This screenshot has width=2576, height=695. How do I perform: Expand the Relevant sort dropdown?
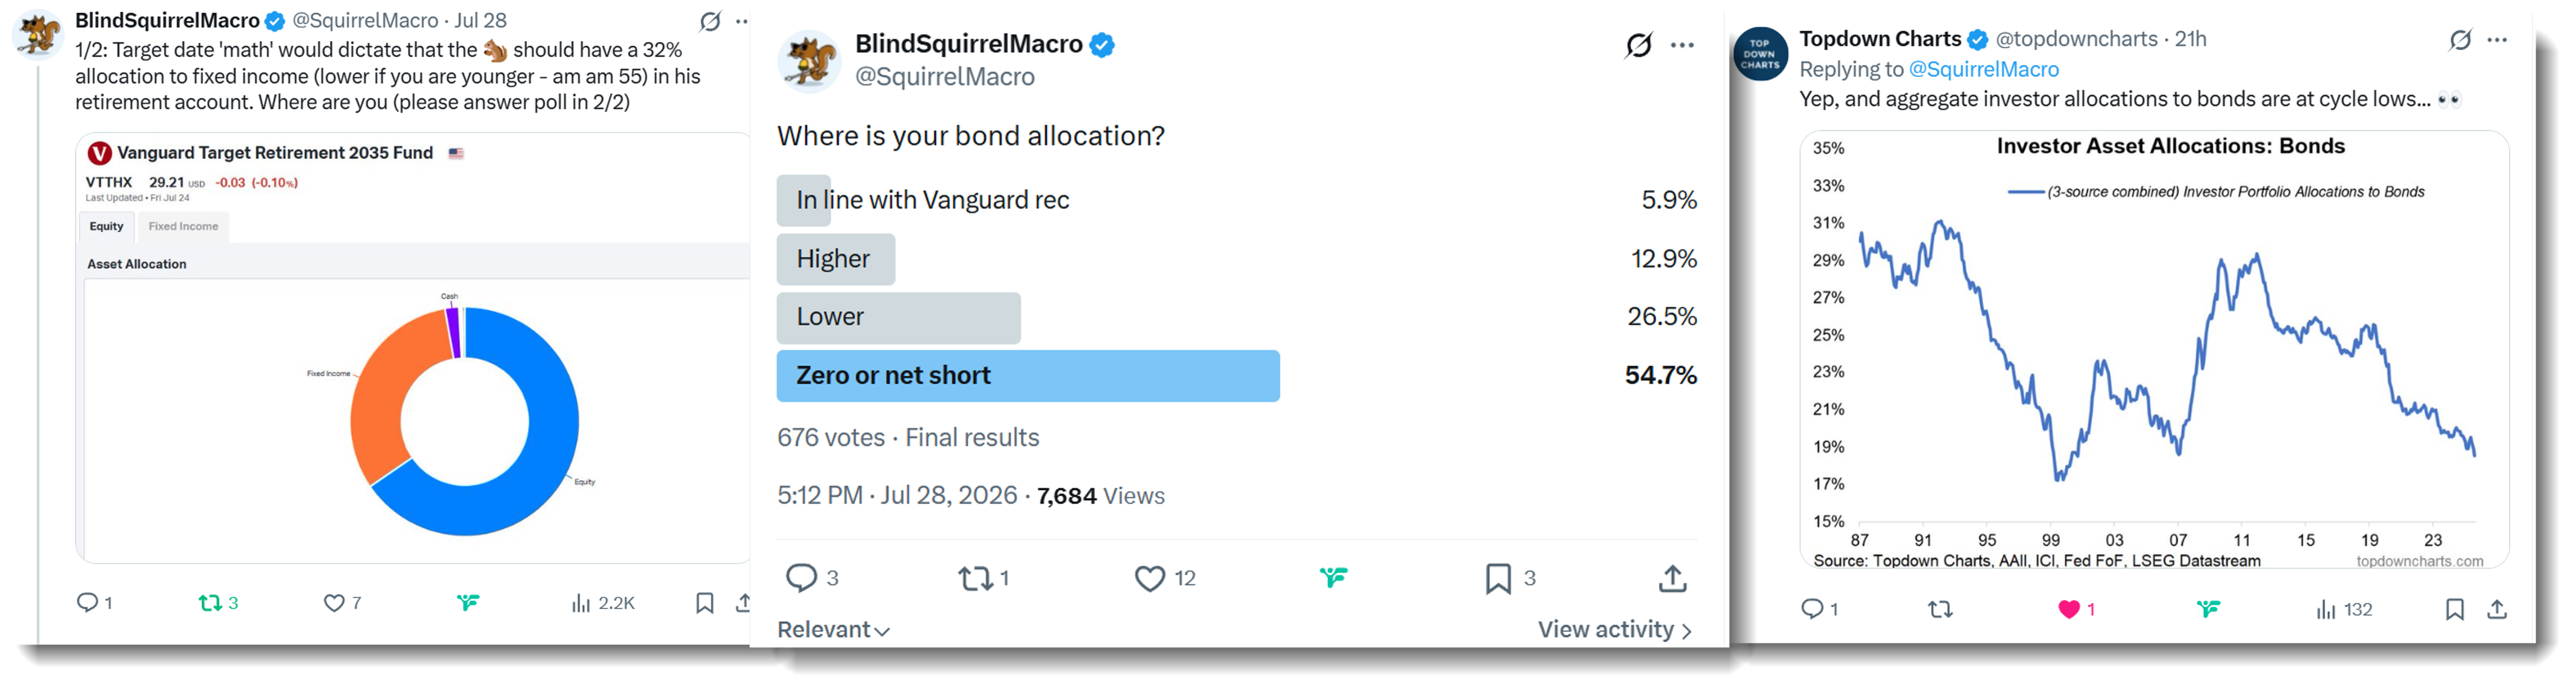[833, 629]
